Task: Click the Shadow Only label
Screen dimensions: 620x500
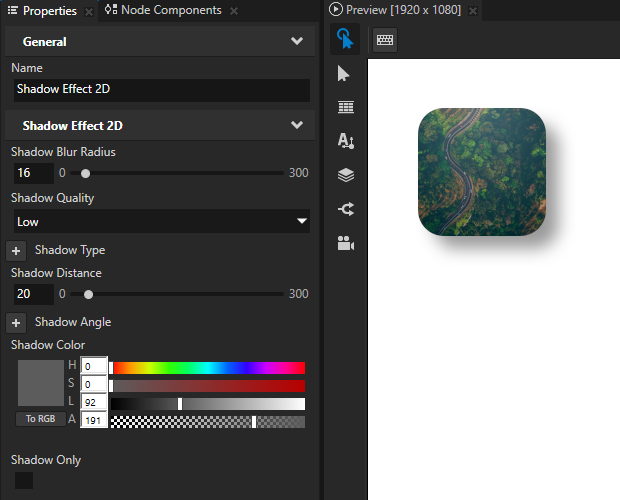Action: [46, 460]
